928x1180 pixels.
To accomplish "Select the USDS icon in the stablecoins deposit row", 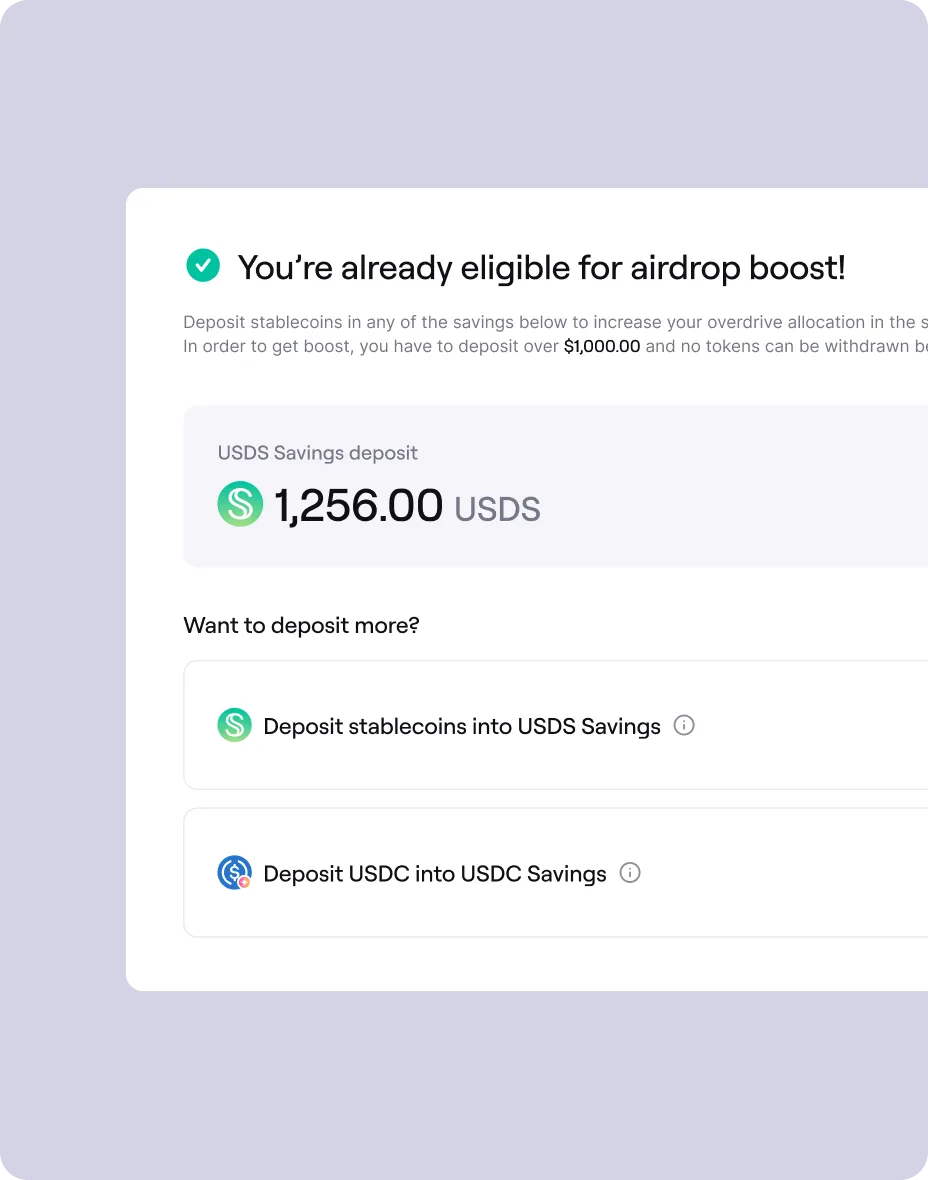I will click(x=234, y=725).
